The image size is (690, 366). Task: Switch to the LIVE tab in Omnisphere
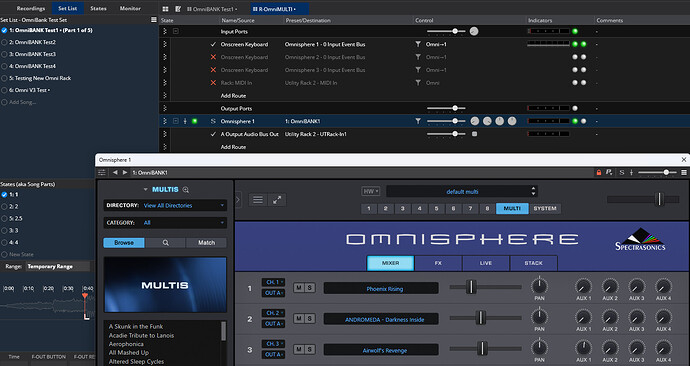tap(486, 263)
